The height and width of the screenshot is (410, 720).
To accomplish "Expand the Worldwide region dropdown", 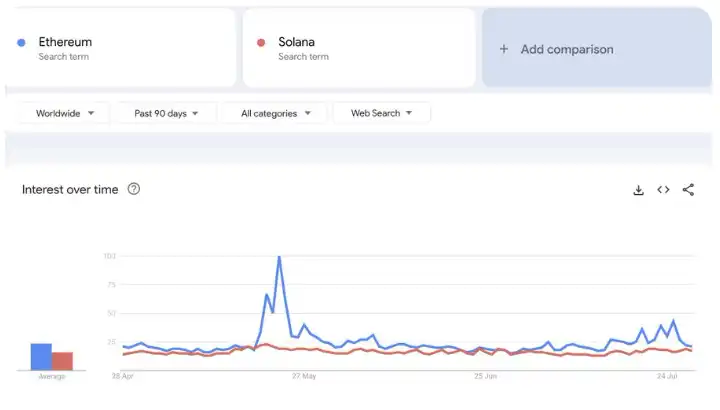I will click(64, 114).
